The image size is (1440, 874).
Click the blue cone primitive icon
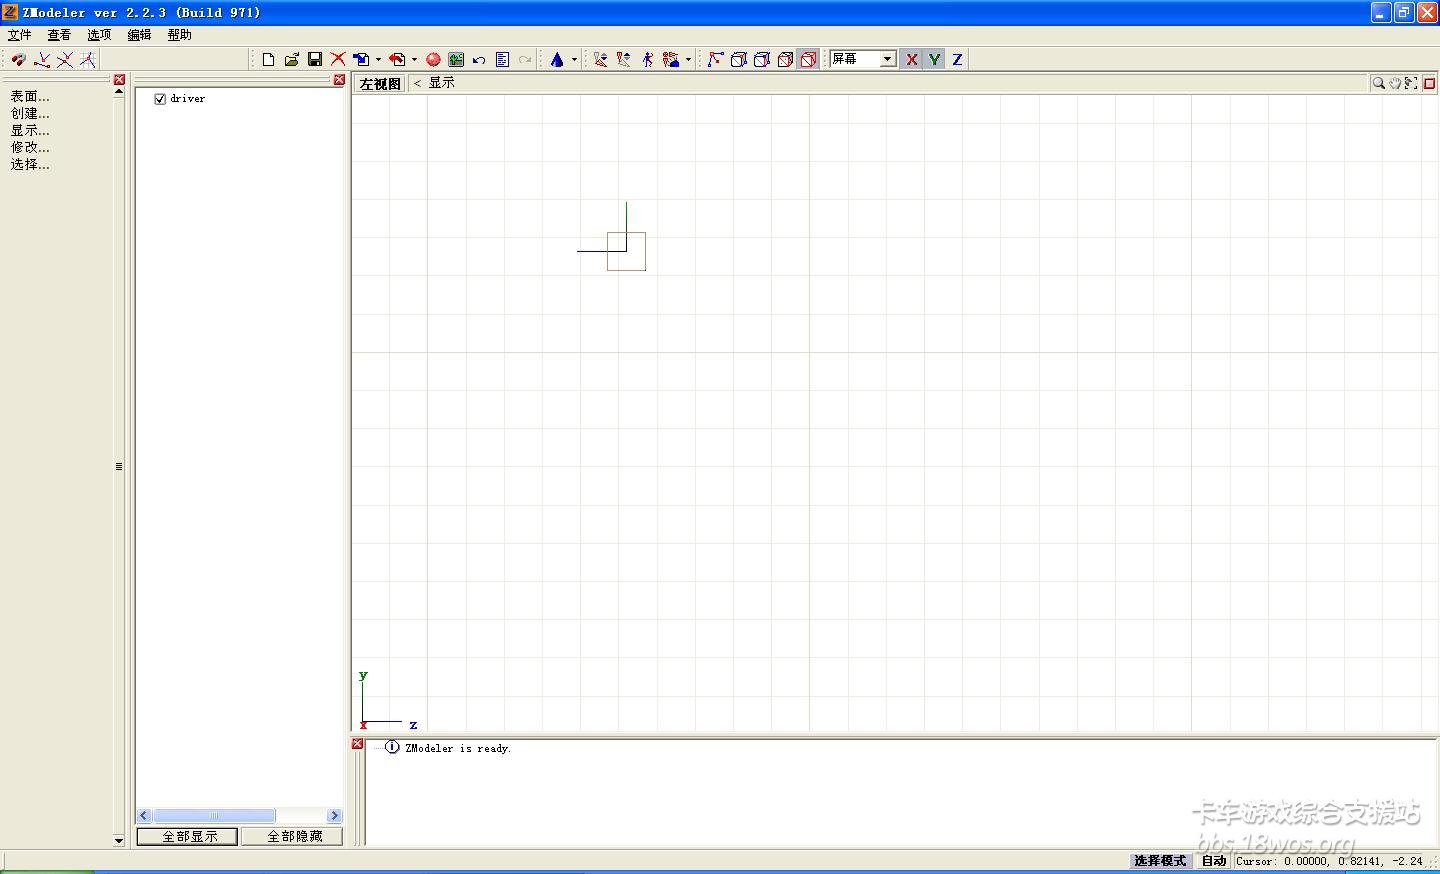(558, 60)
